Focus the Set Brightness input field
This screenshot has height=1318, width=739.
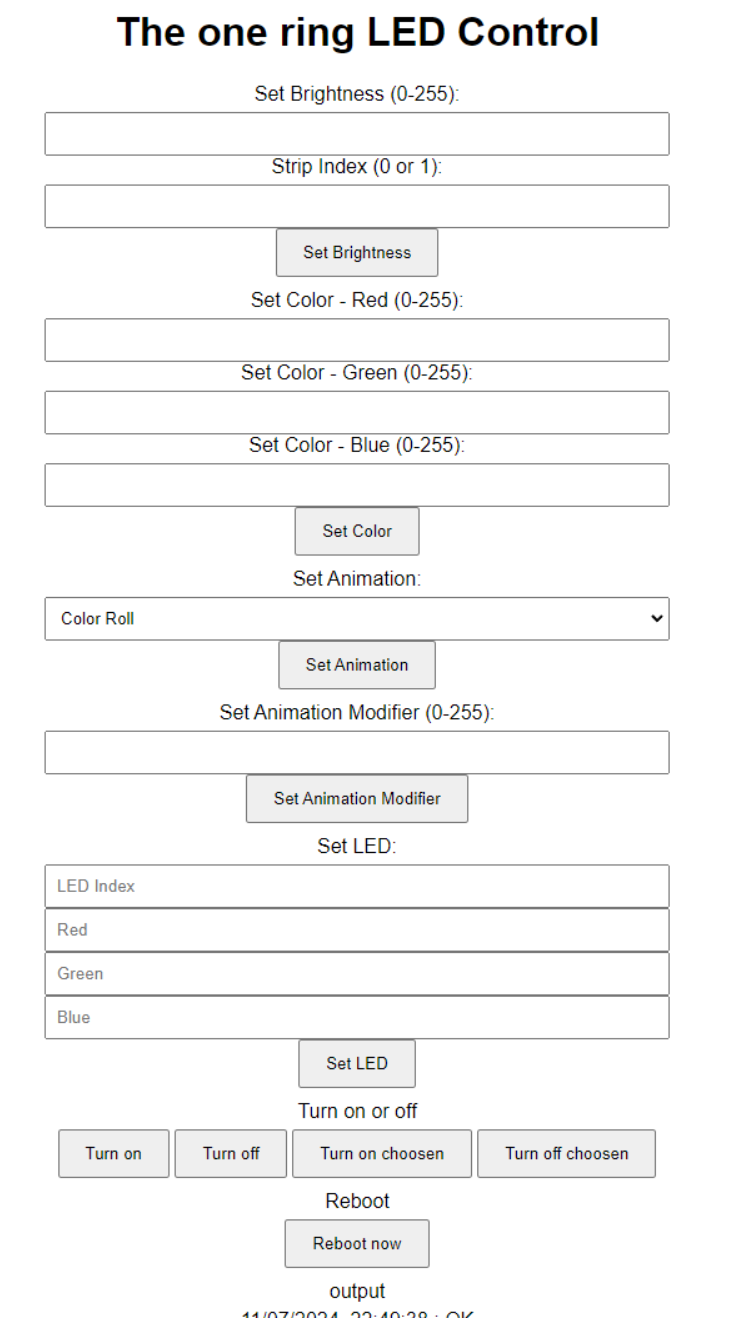coord(357,134)
